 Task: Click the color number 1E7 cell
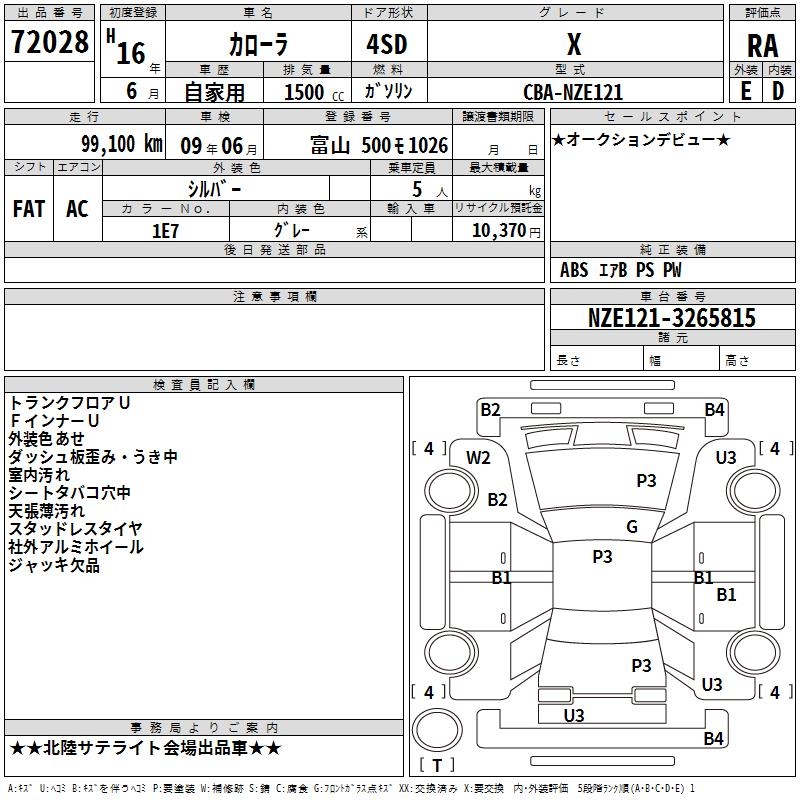click(166, 230)
